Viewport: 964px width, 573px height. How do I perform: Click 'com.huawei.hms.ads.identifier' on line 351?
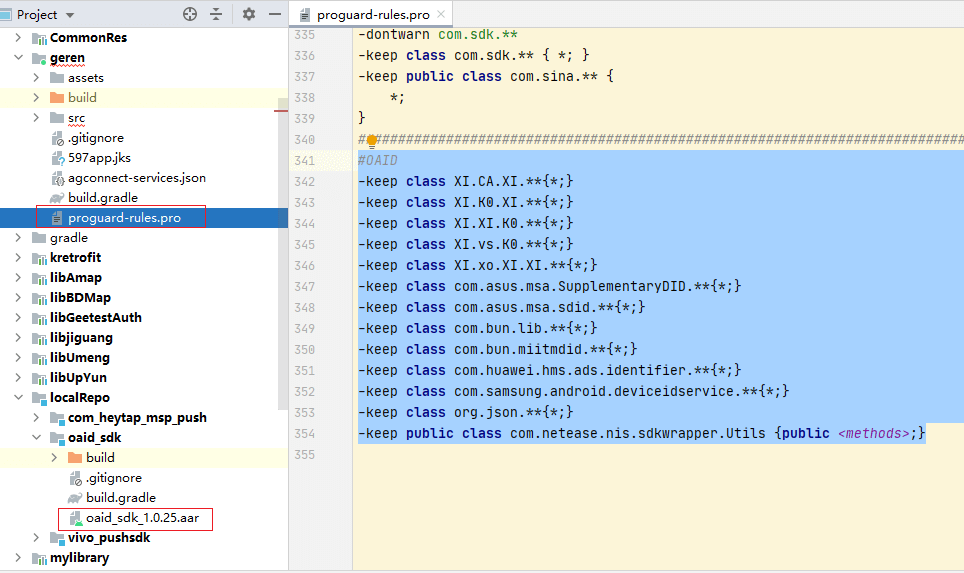click(x=569, y=370)
